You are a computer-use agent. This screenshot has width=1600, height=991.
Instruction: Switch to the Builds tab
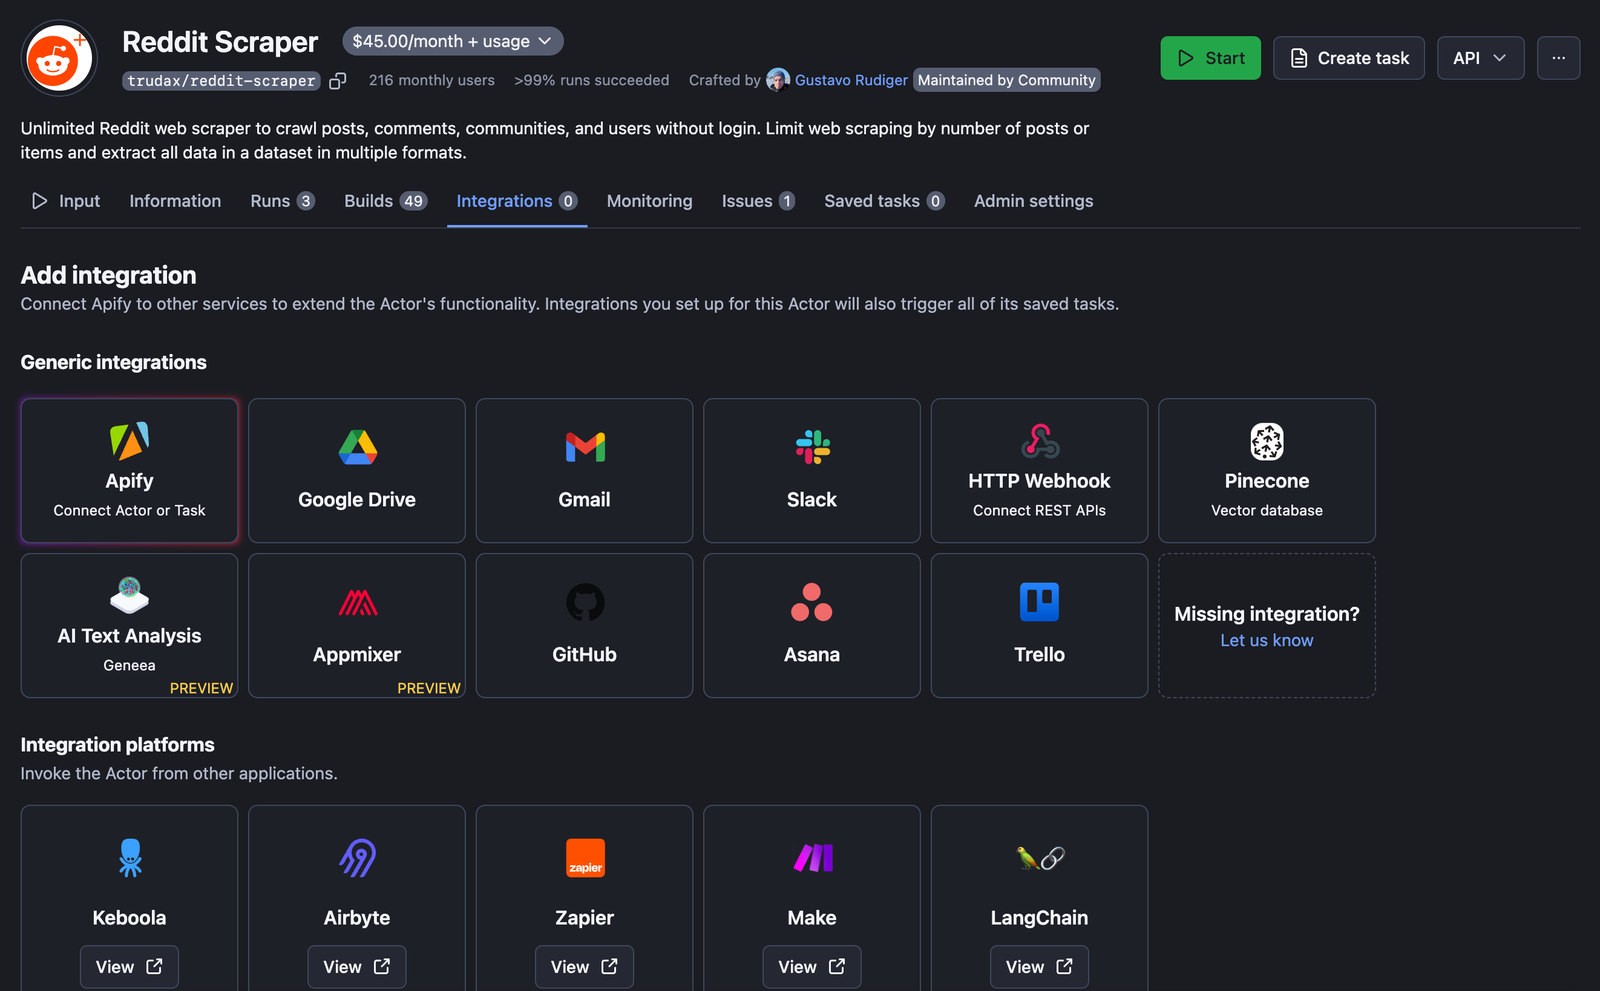point(385,201)
